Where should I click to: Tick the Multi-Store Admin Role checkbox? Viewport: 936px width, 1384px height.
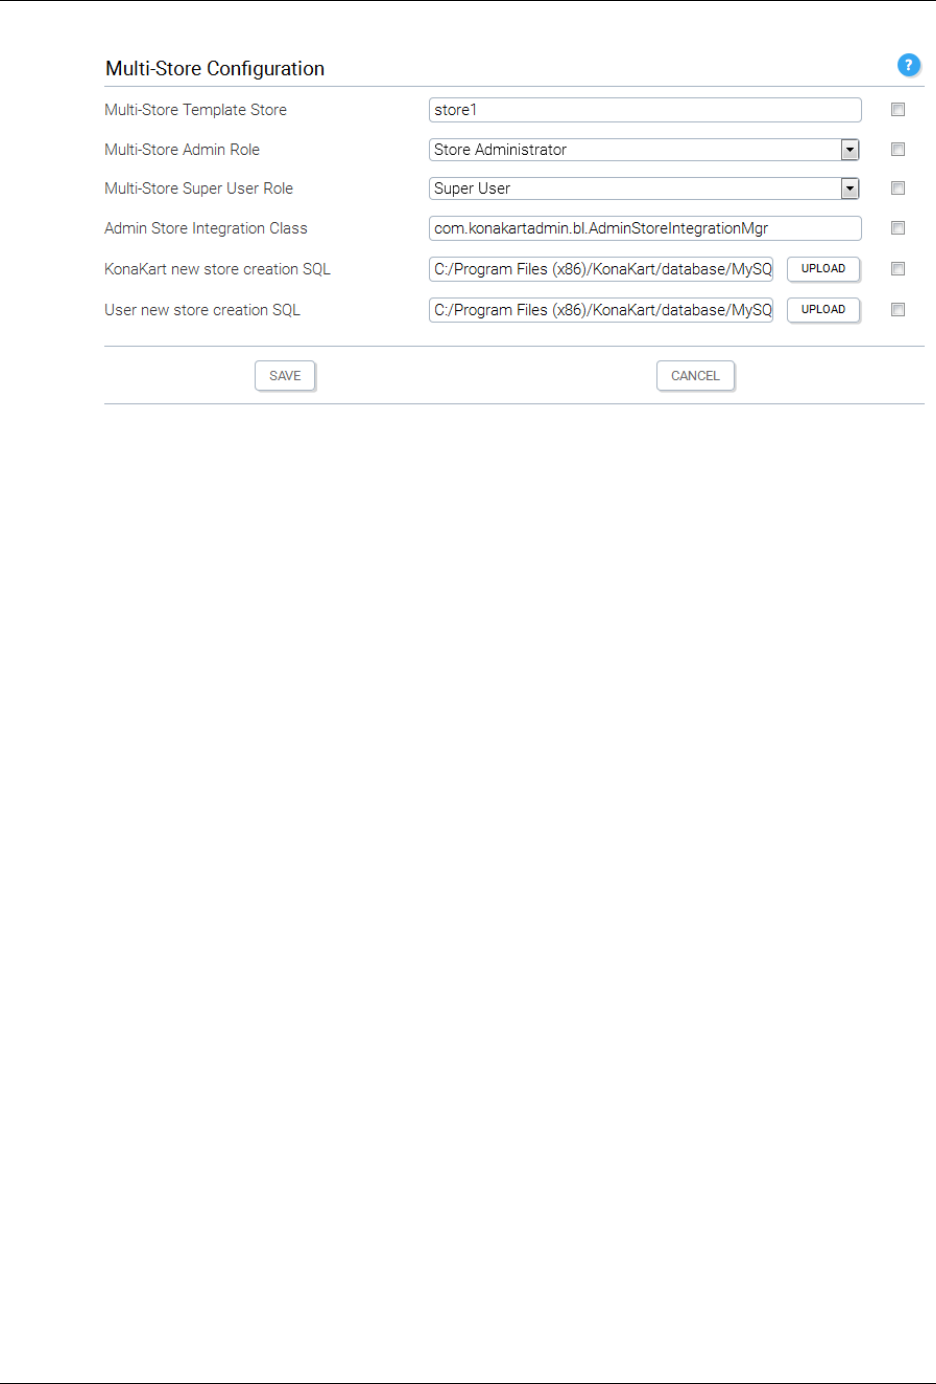coord(898,149)
